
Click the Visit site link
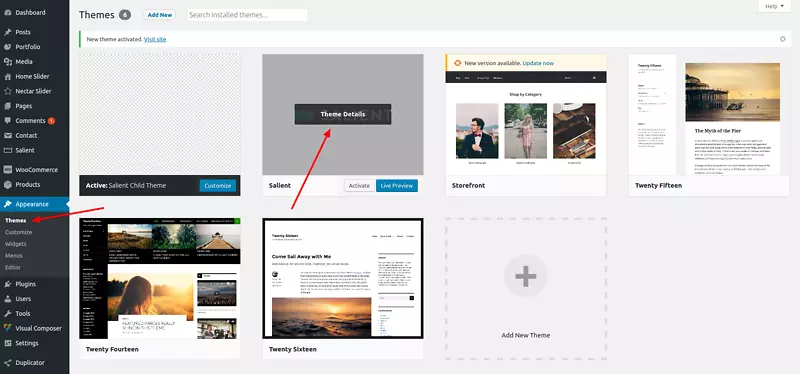[155, 39]
